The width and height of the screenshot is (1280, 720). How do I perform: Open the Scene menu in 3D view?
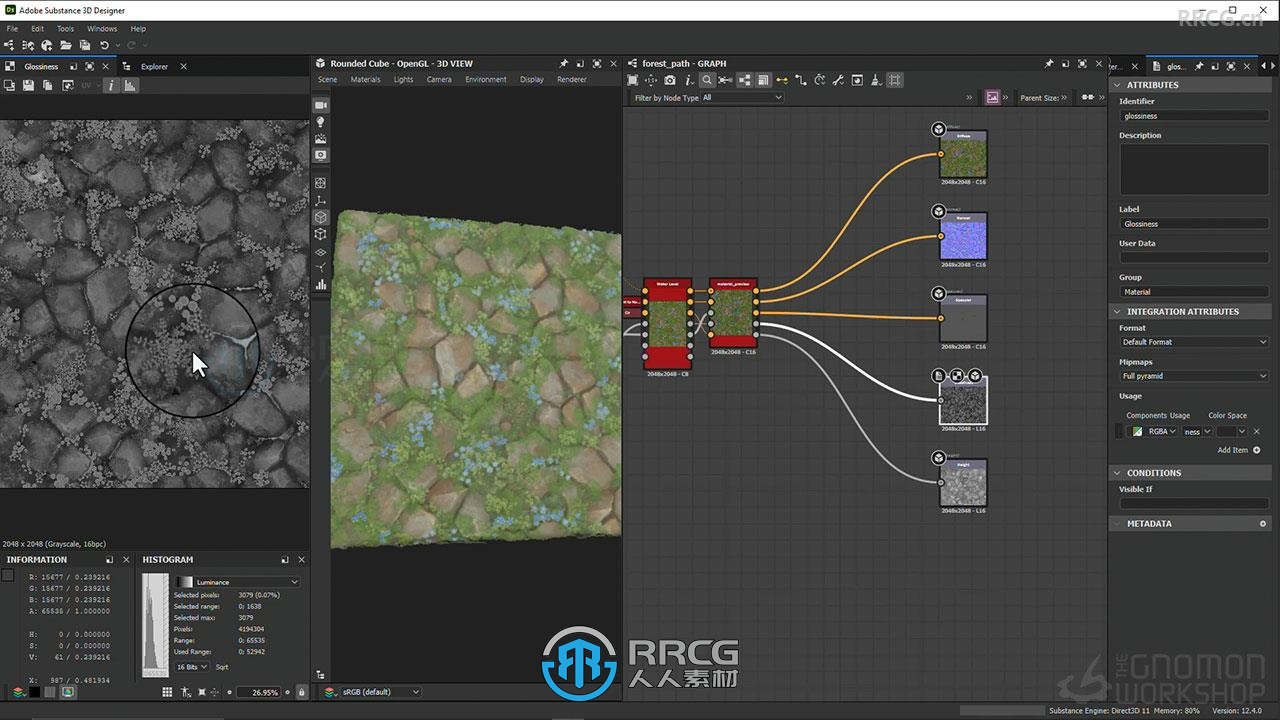(x=327, y=80)
